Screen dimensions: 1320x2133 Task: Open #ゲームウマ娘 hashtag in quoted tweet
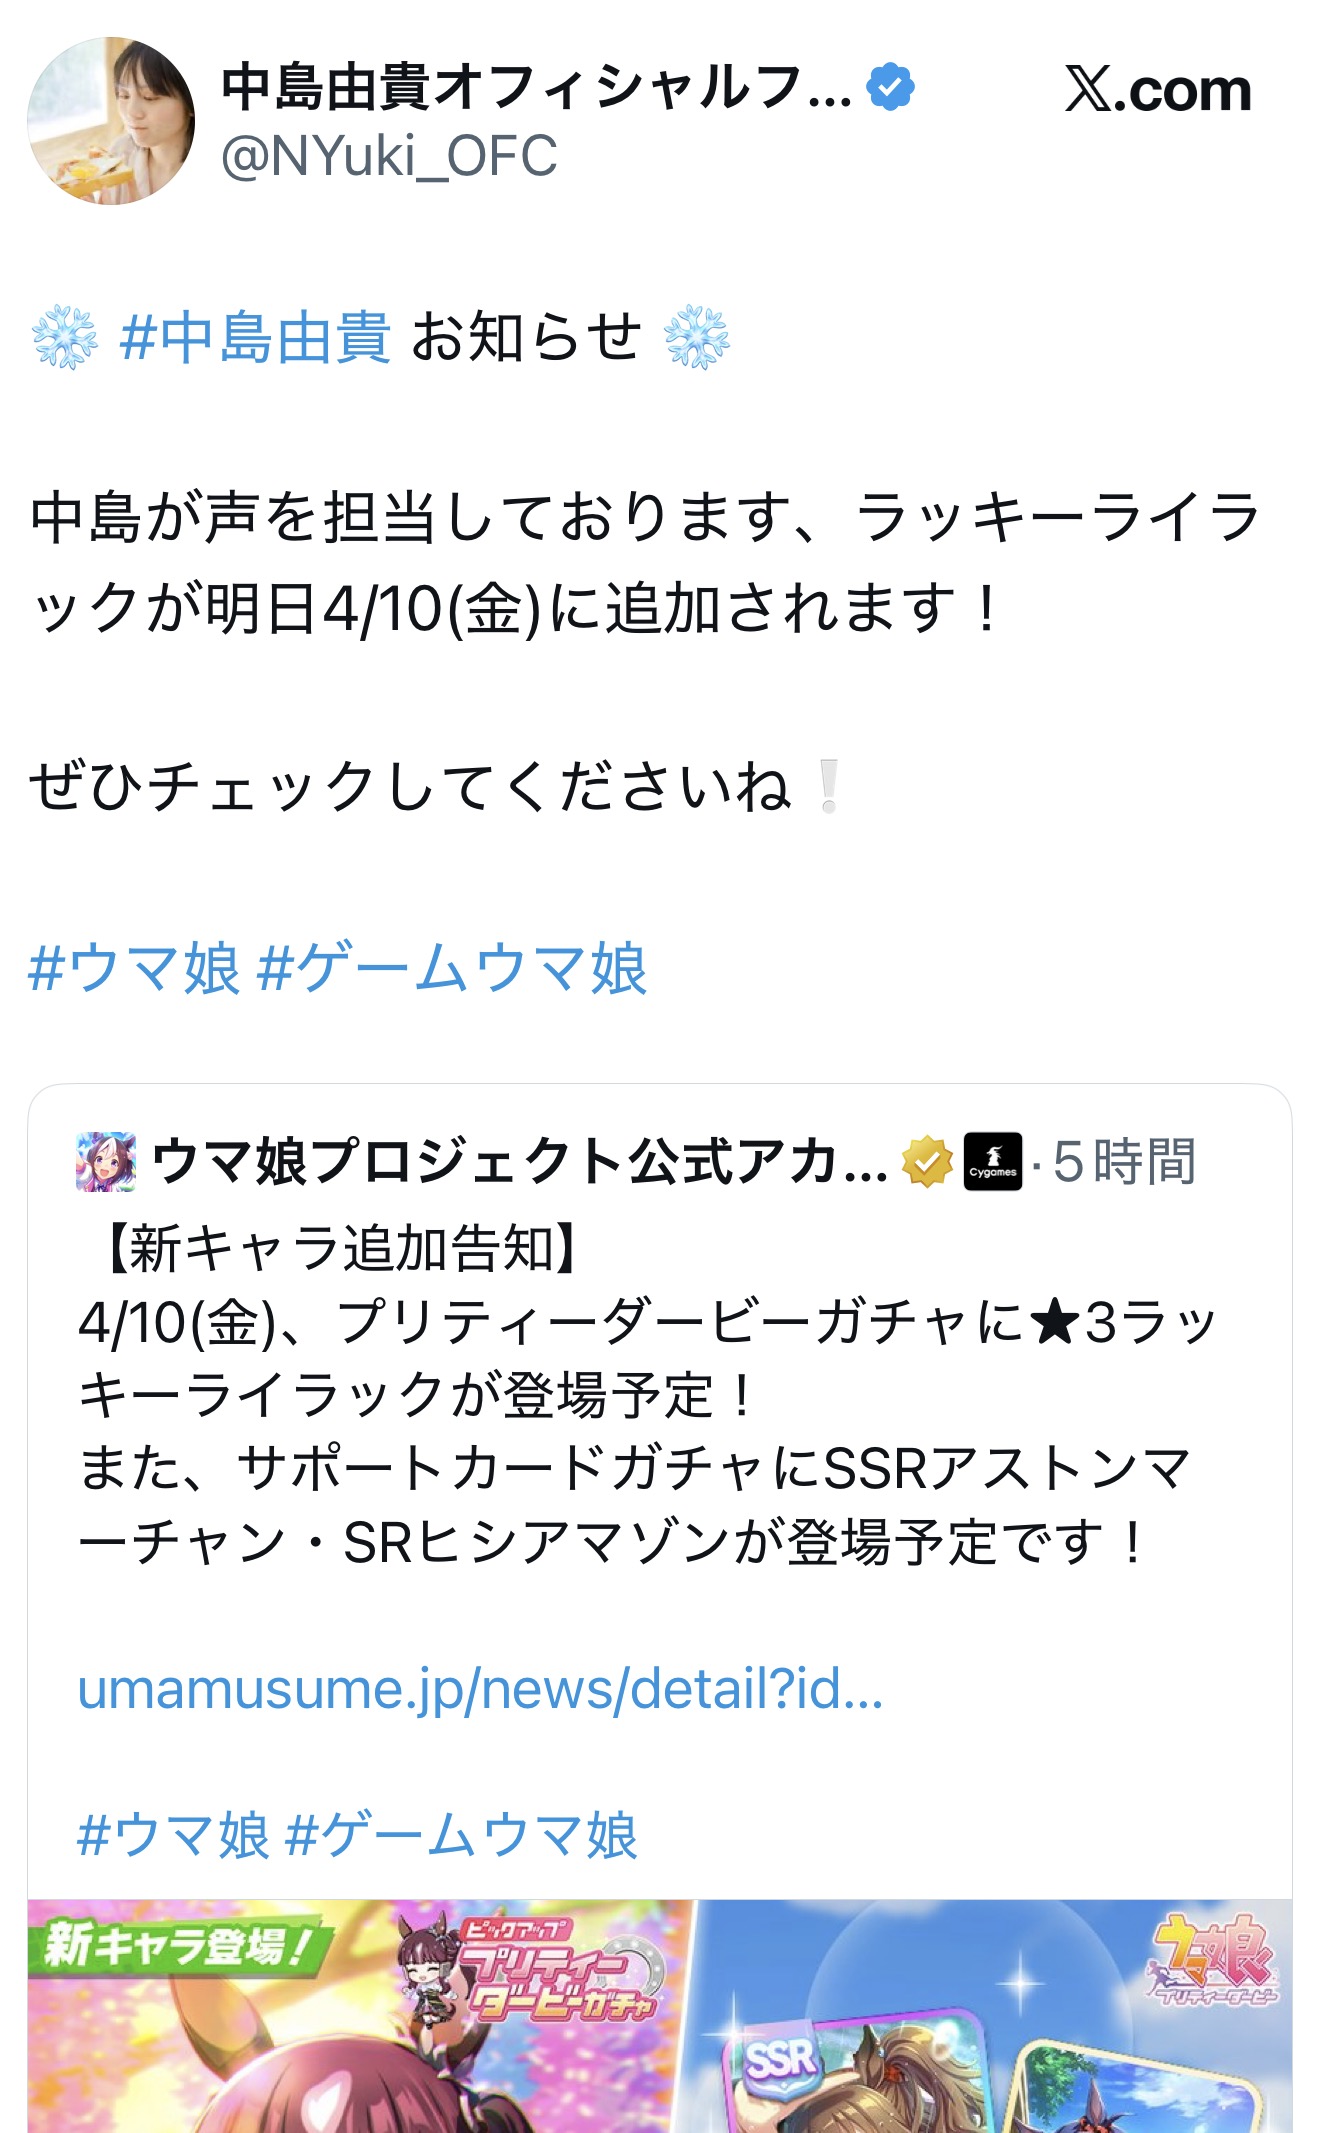461,1835
